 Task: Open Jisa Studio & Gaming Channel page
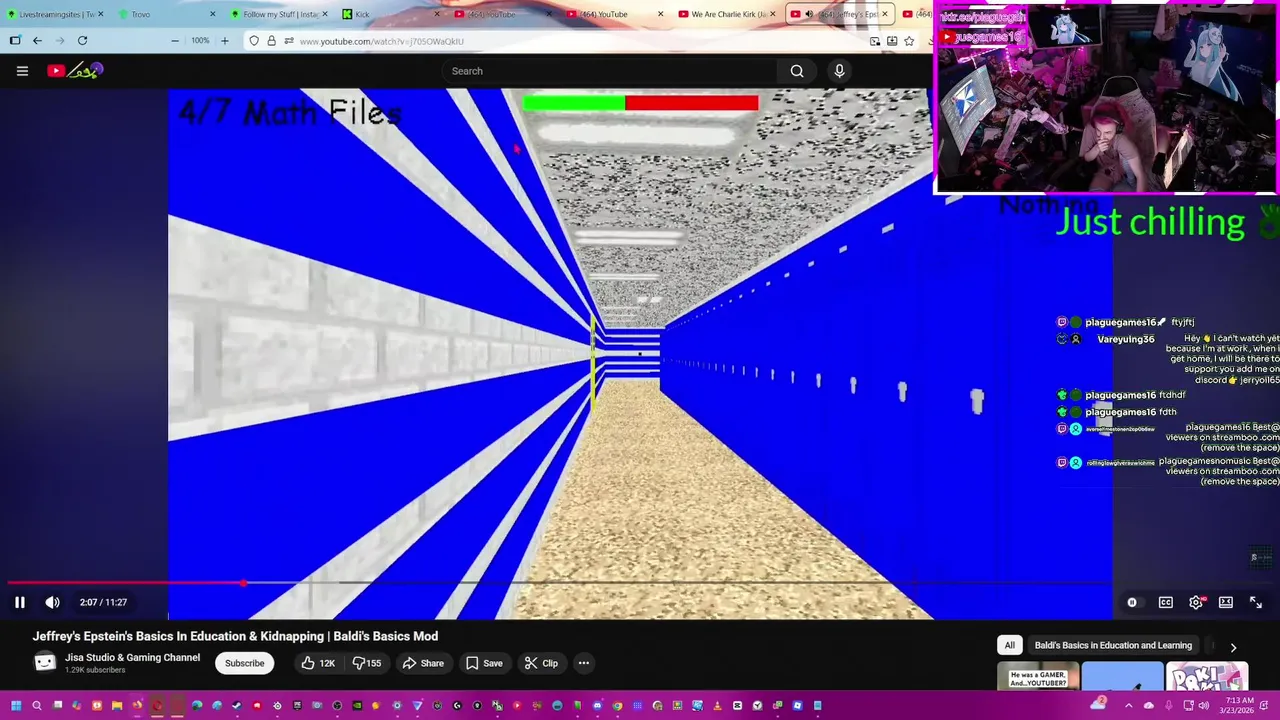point(132,657)
